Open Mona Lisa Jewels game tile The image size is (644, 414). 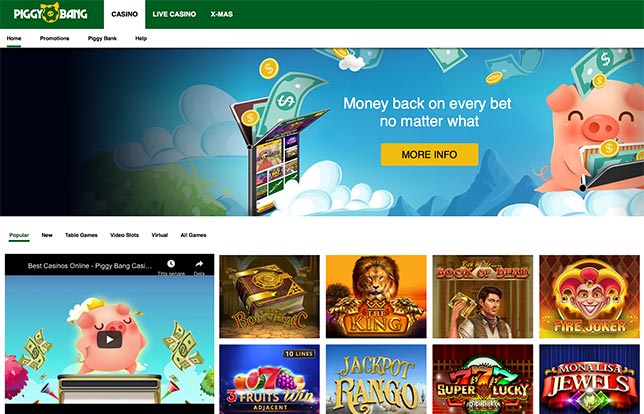[x=590, y=379]
